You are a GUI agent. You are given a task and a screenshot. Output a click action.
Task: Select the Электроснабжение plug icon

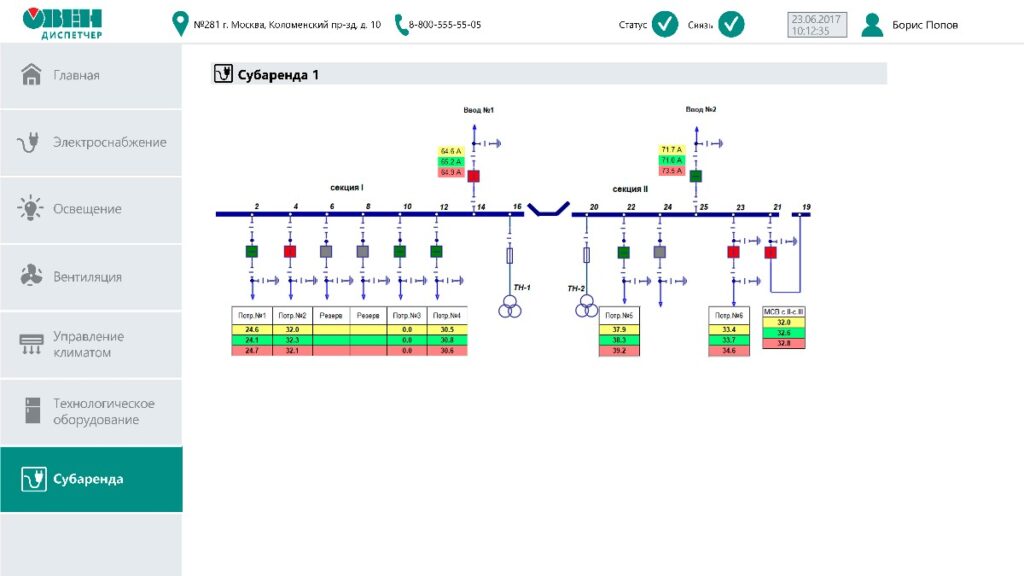point(30,141)
